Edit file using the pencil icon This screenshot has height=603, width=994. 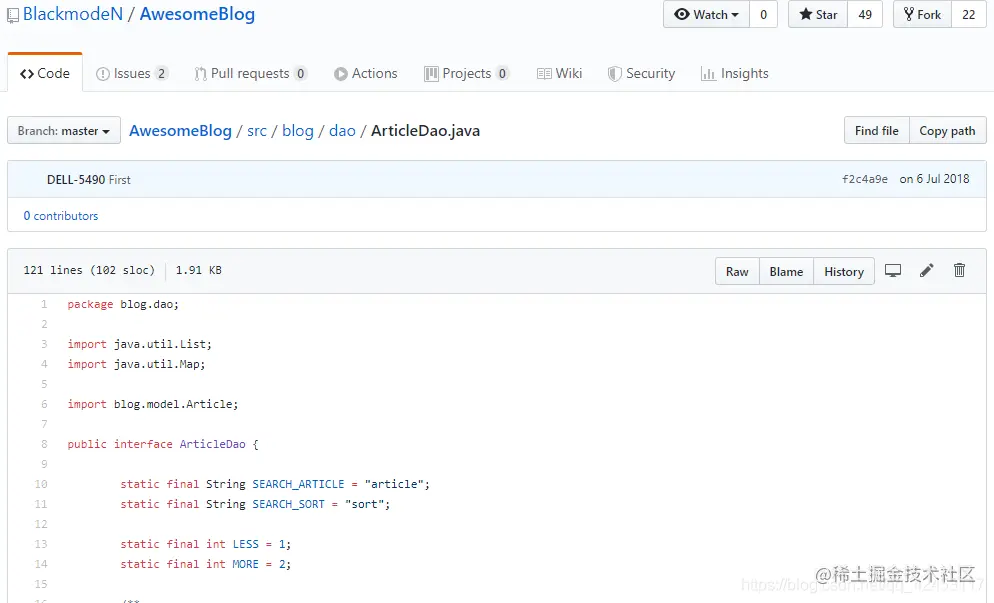point(926,271)
